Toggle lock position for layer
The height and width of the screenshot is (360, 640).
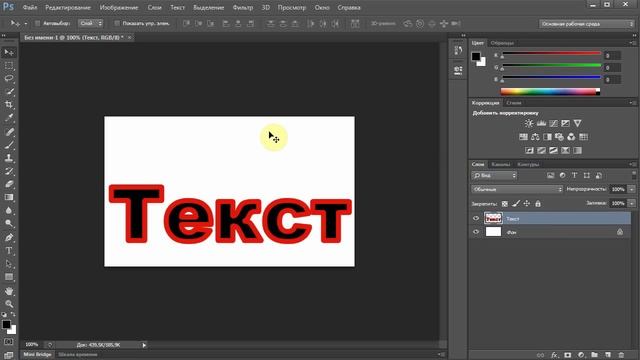pyautogui.click(x=527, y=203)
